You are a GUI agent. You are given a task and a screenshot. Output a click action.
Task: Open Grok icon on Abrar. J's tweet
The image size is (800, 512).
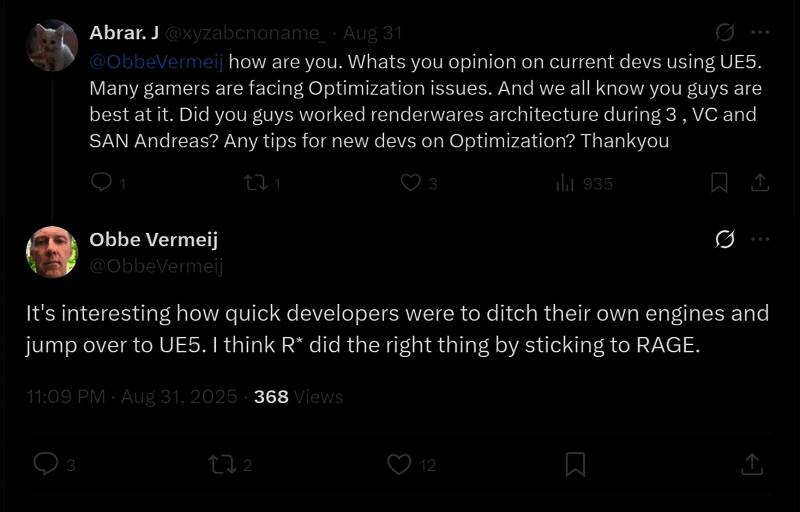[726, 33]
